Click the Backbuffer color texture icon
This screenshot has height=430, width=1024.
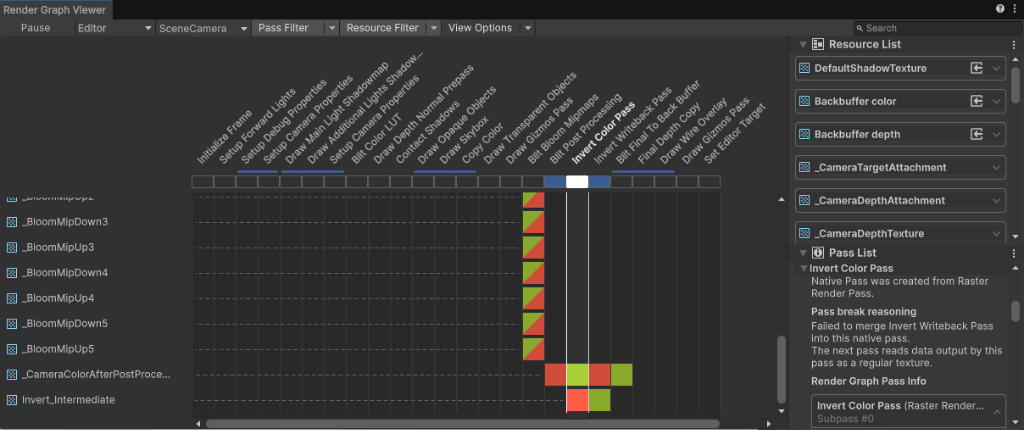pos(805,101)
